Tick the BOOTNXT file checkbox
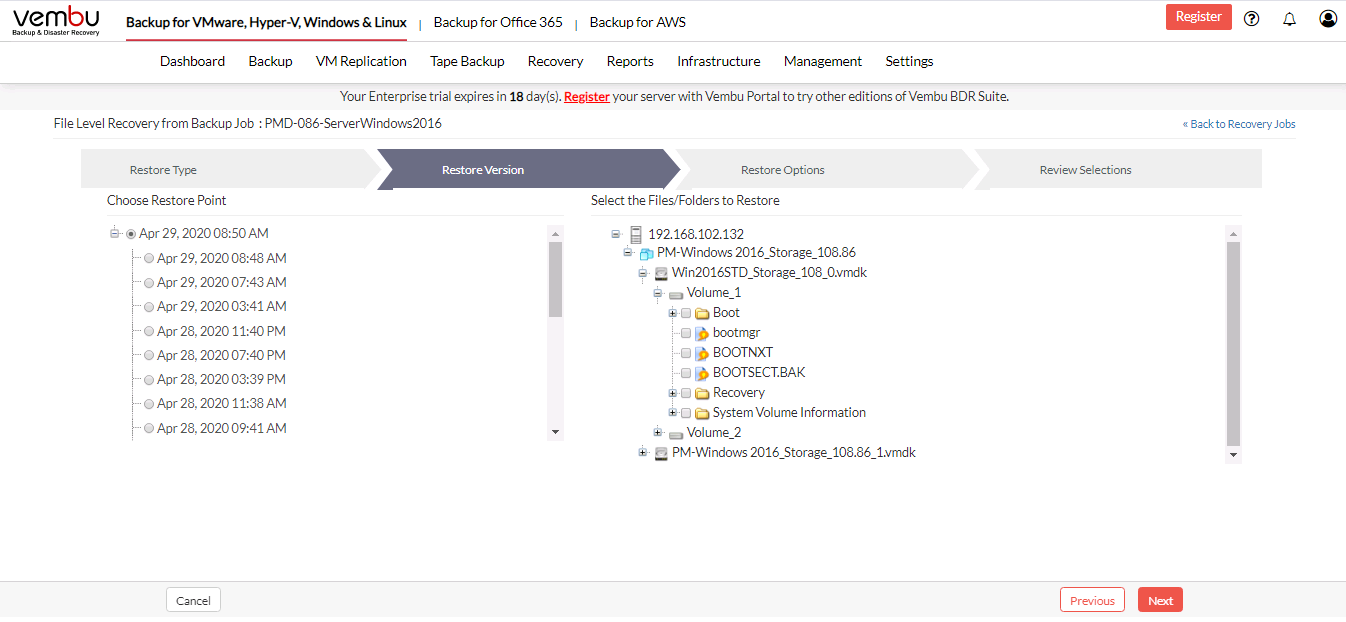The width and height of the screenshot is (1346, 622). coord(686,353)
